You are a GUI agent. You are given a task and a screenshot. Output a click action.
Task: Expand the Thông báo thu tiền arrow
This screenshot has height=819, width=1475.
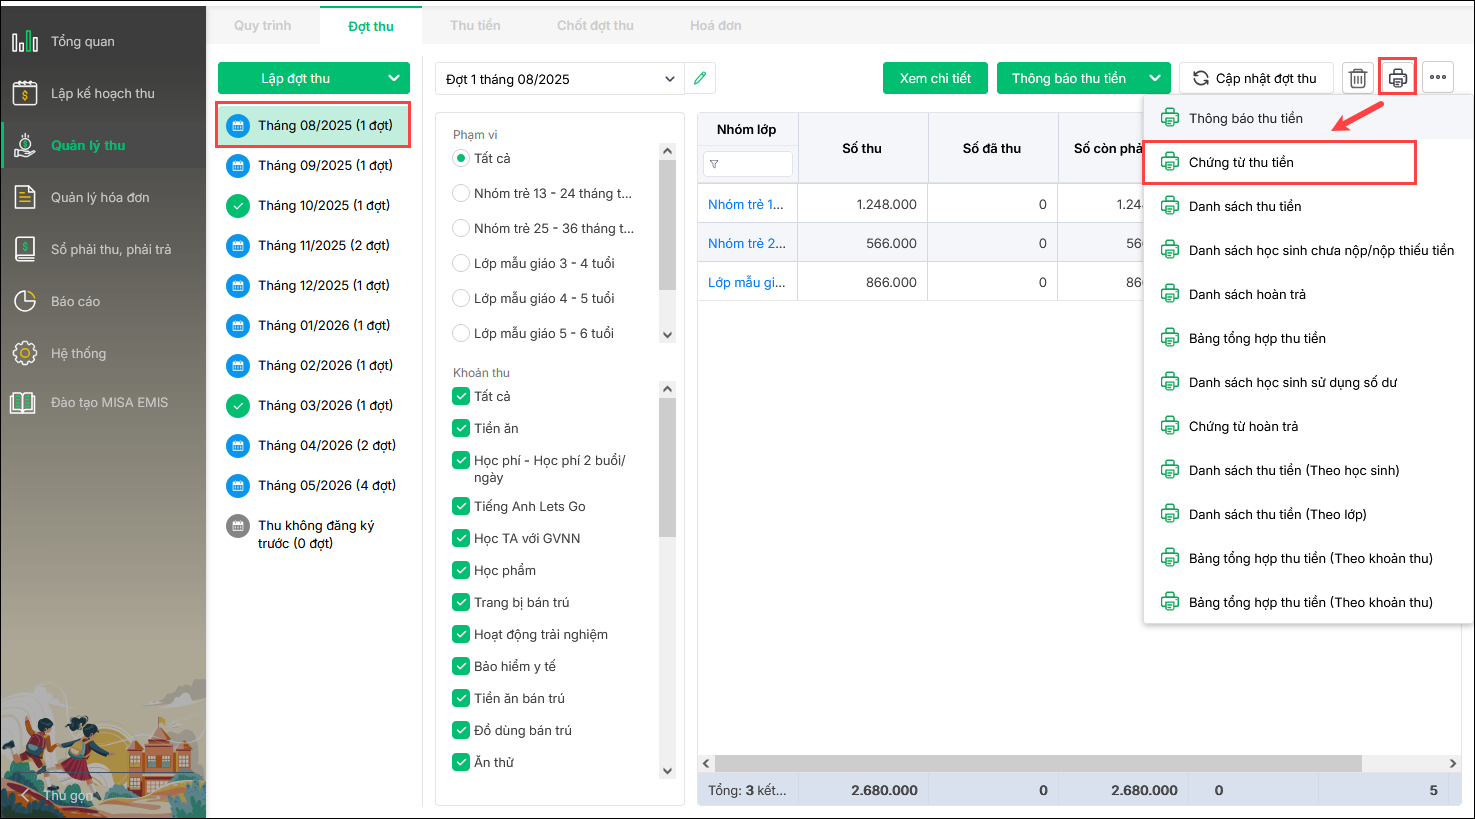click(1155, 78)
